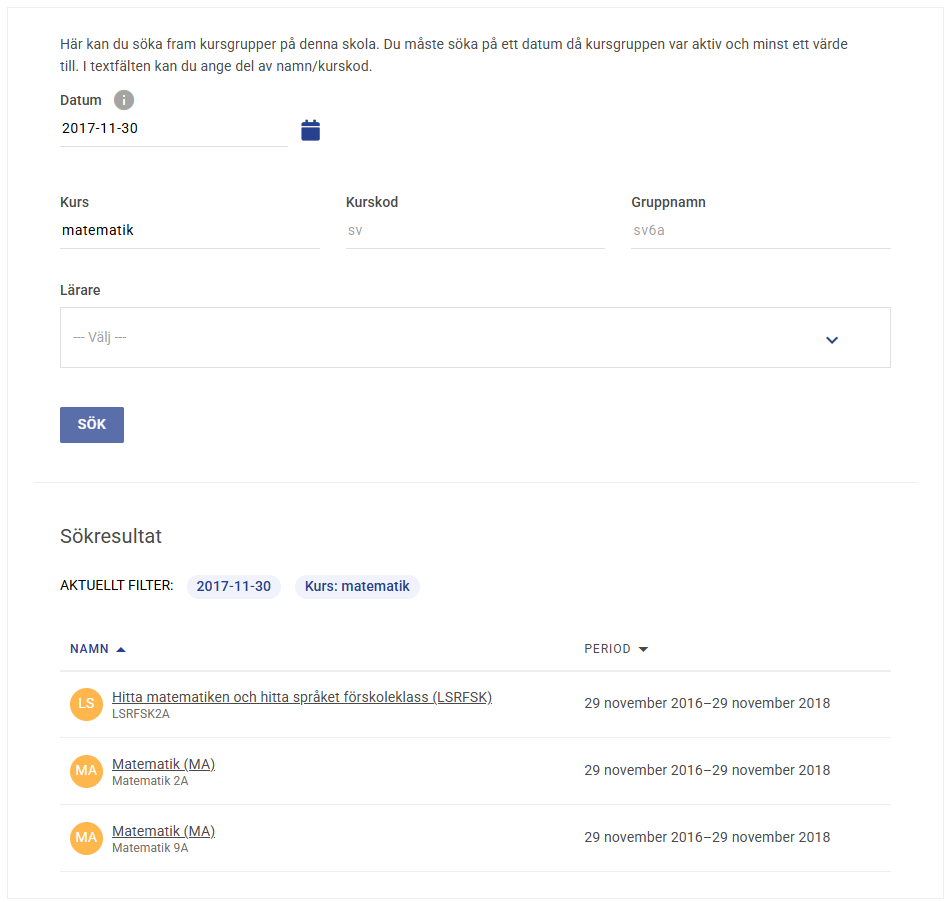Open the Matematik (MA) 2A link
This screenshot has height=902, width=950.
[x=164, y=764]
